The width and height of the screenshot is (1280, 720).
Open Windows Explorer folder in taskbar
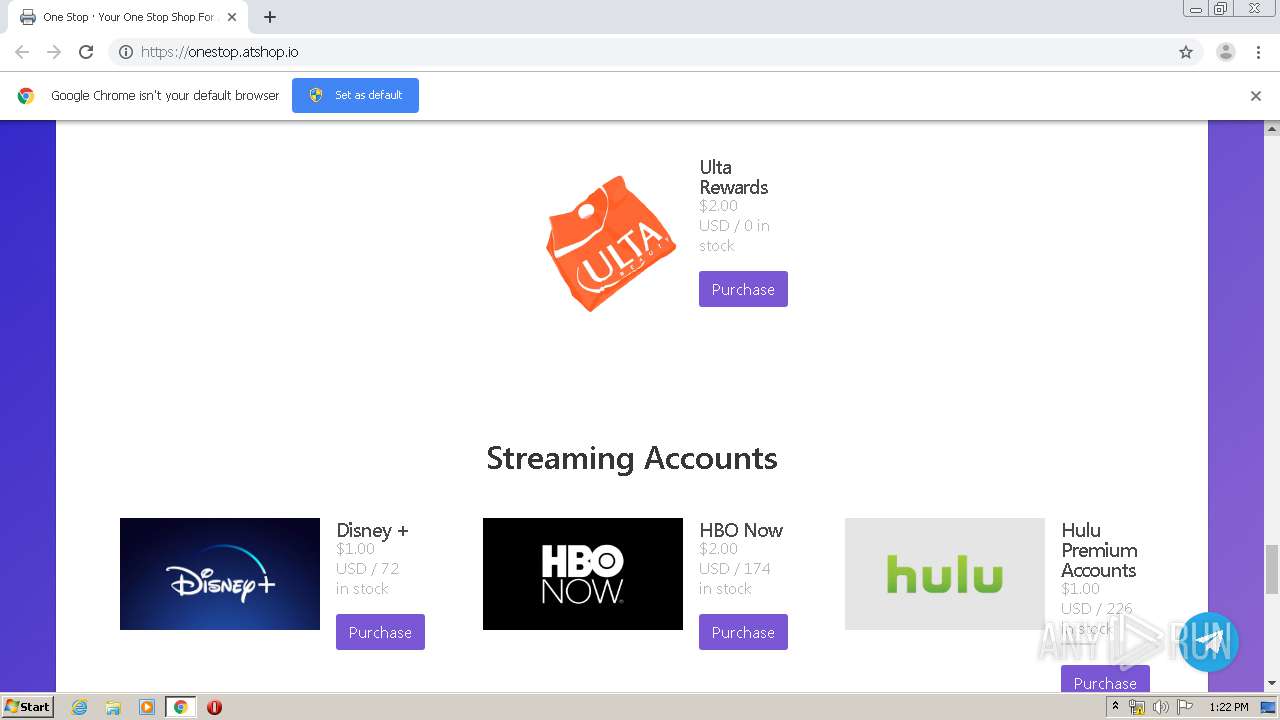click(113, 707)
